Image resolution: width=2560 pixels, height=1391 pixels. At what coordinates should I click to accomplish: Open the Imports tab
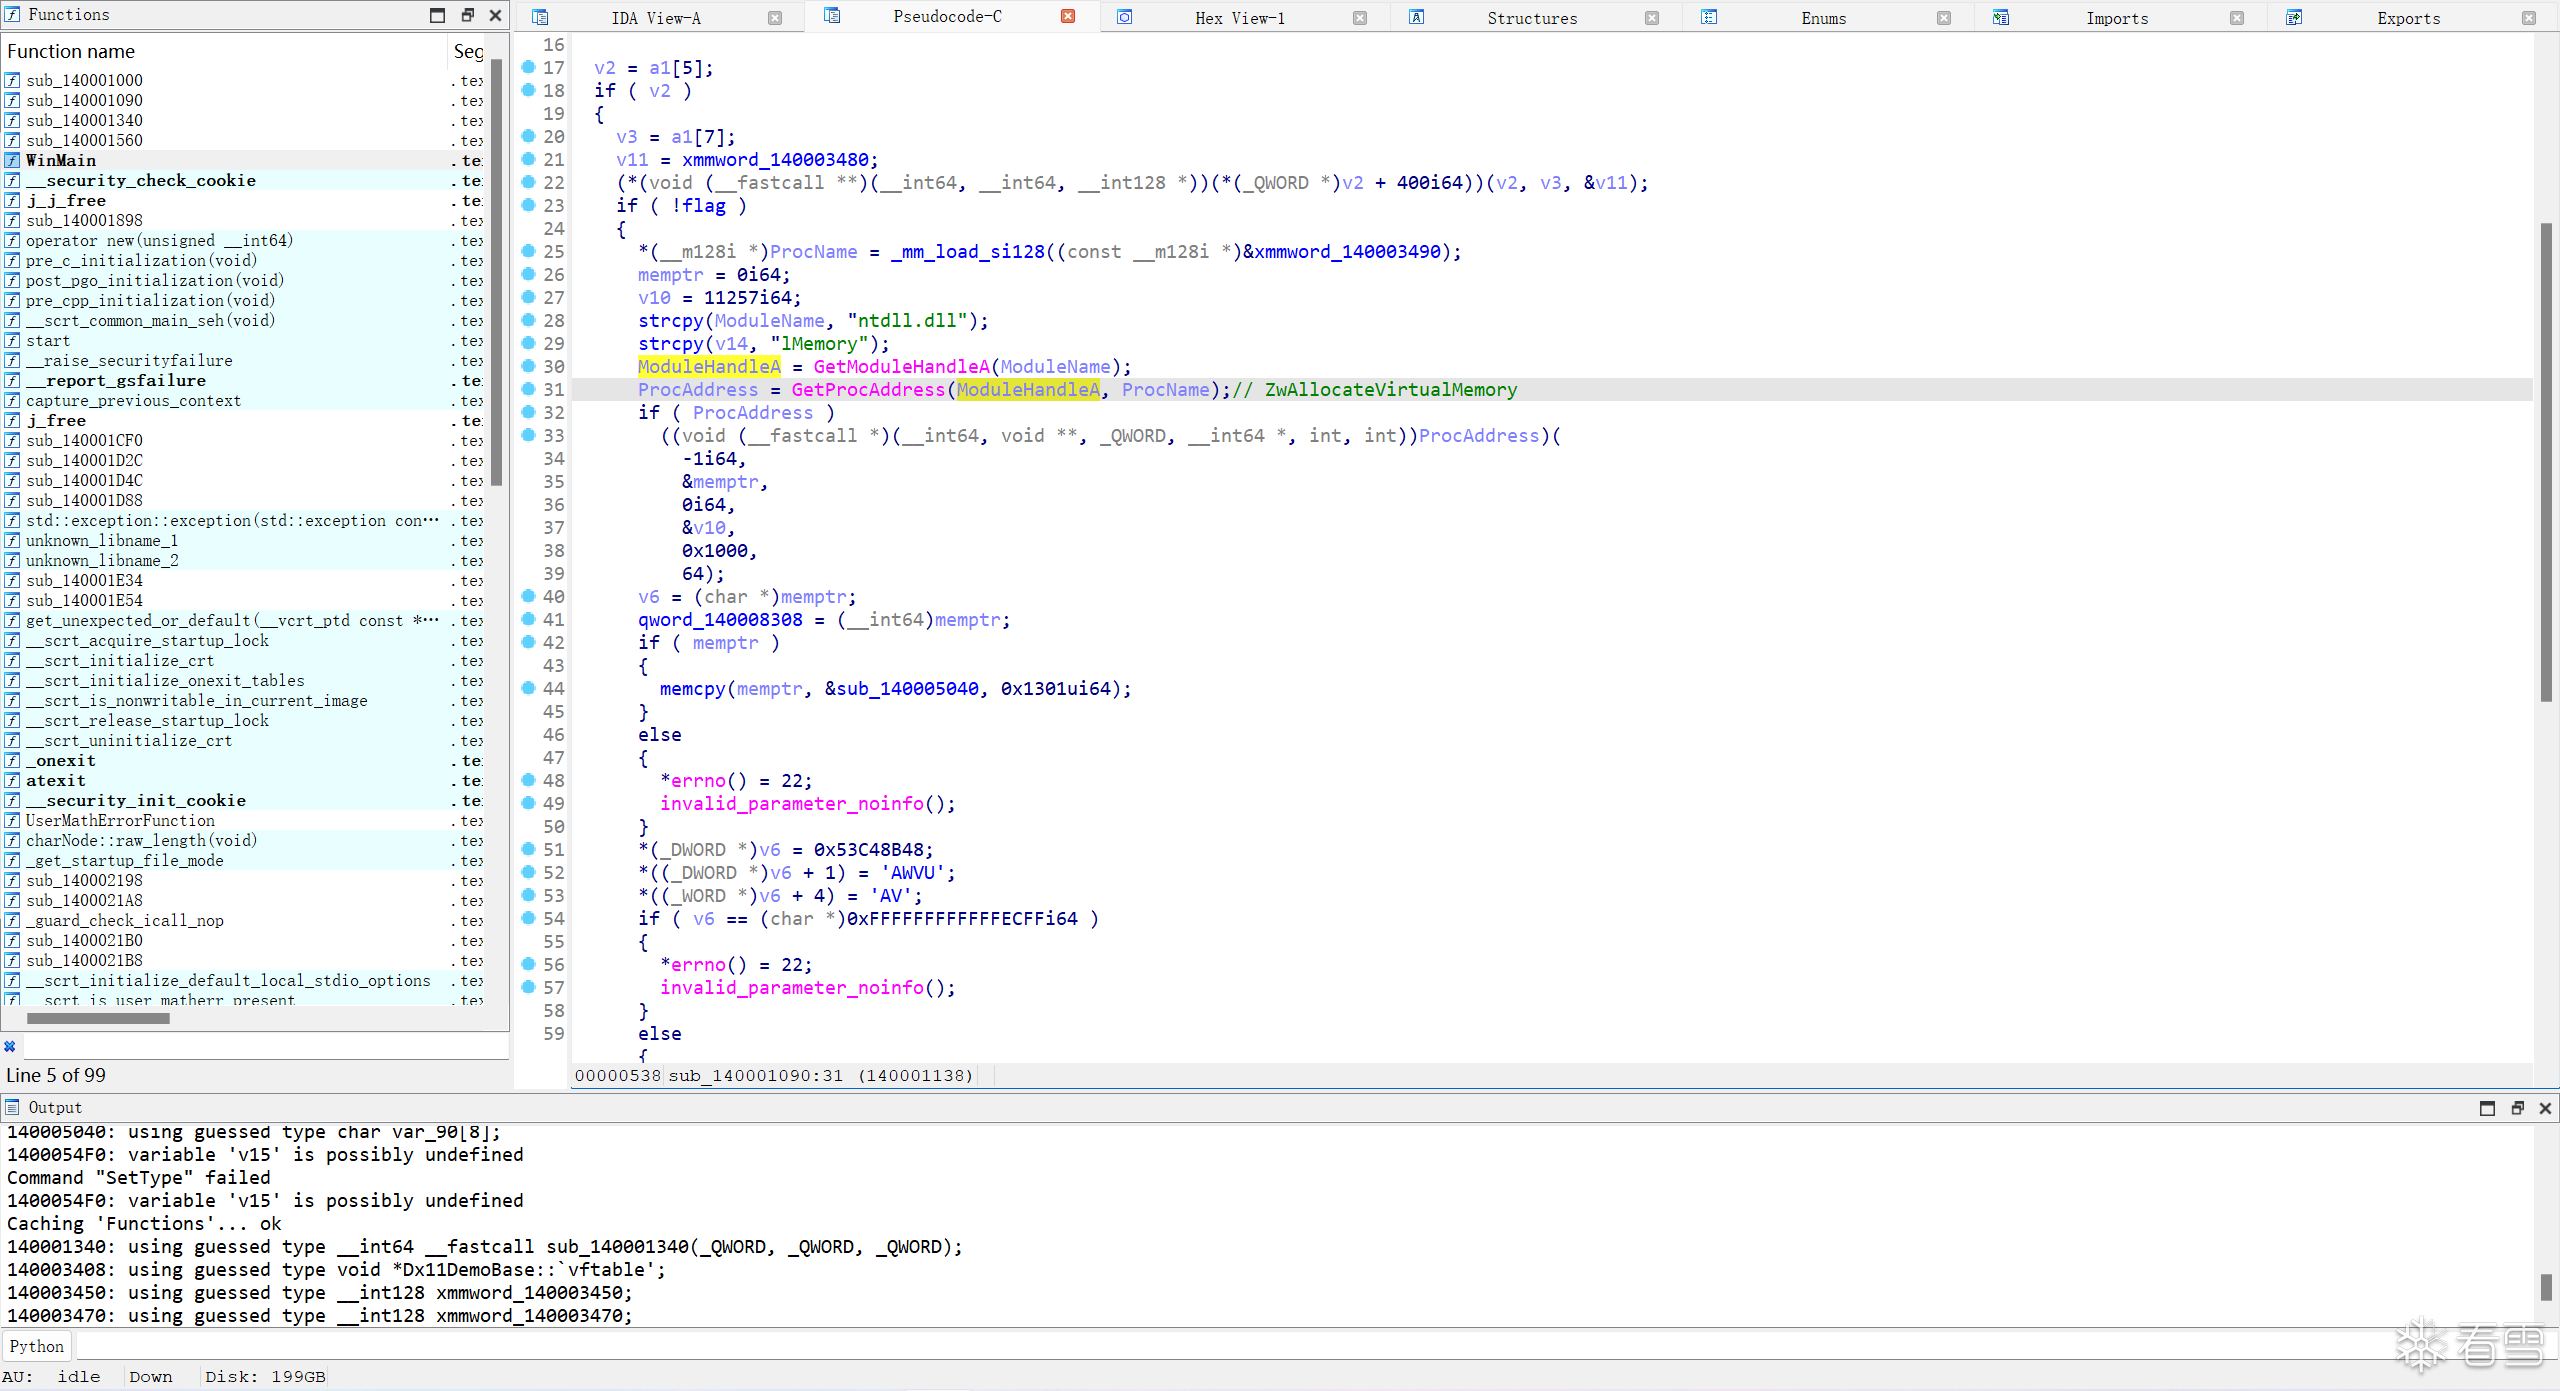2116,18
